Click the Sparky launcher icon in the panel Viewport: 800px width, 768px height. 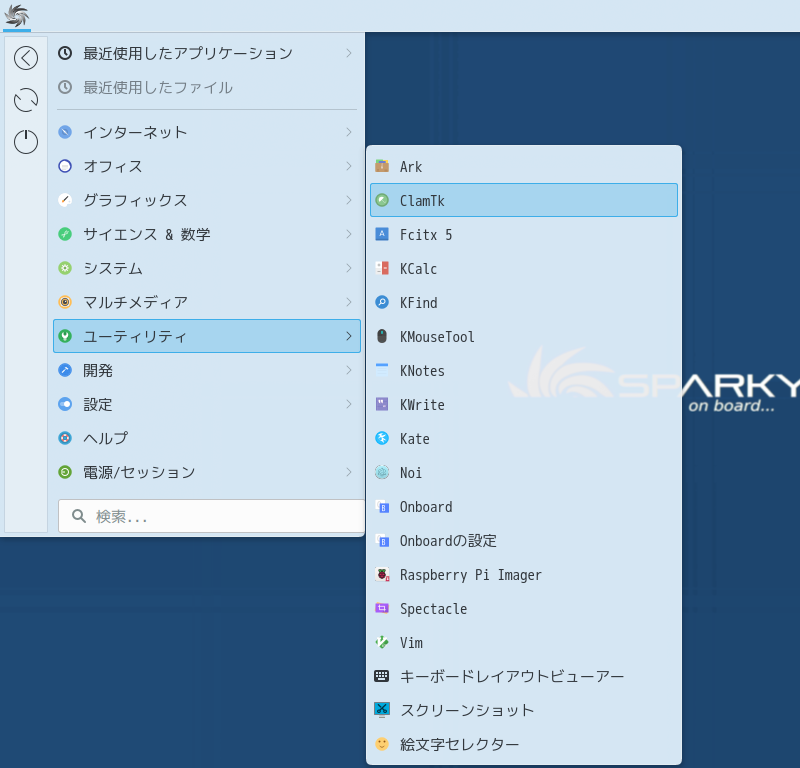(17, 15)
